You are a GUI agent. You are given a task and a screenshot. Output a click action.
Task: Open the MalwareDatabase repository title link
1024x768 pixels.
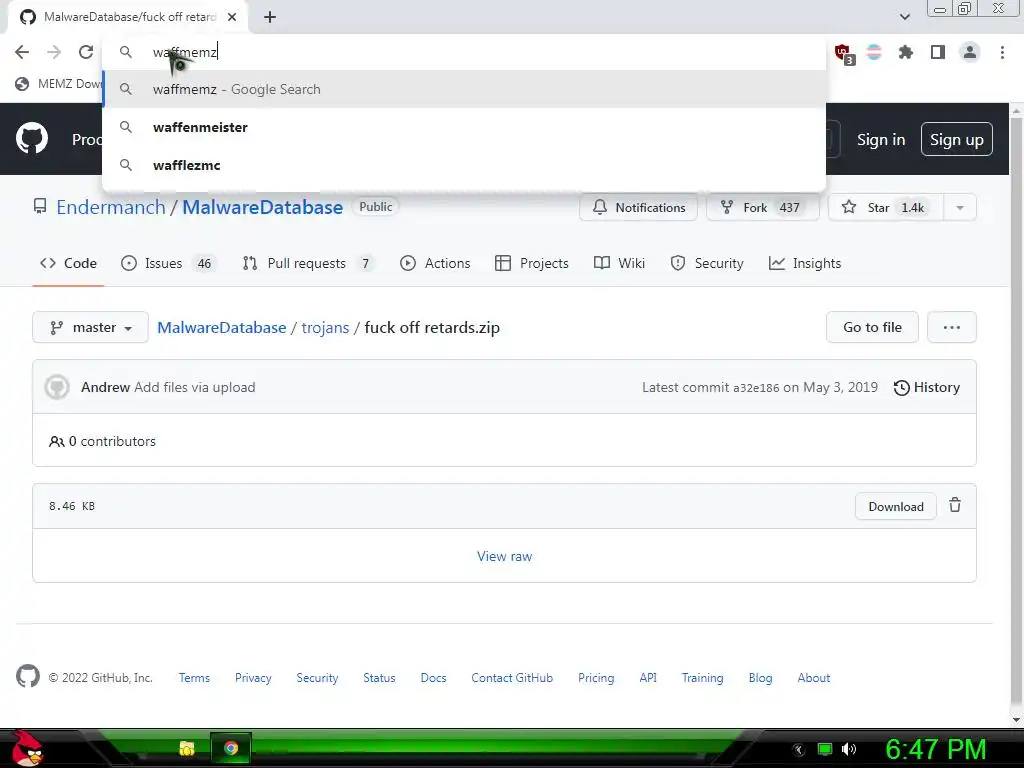[263, 207]
